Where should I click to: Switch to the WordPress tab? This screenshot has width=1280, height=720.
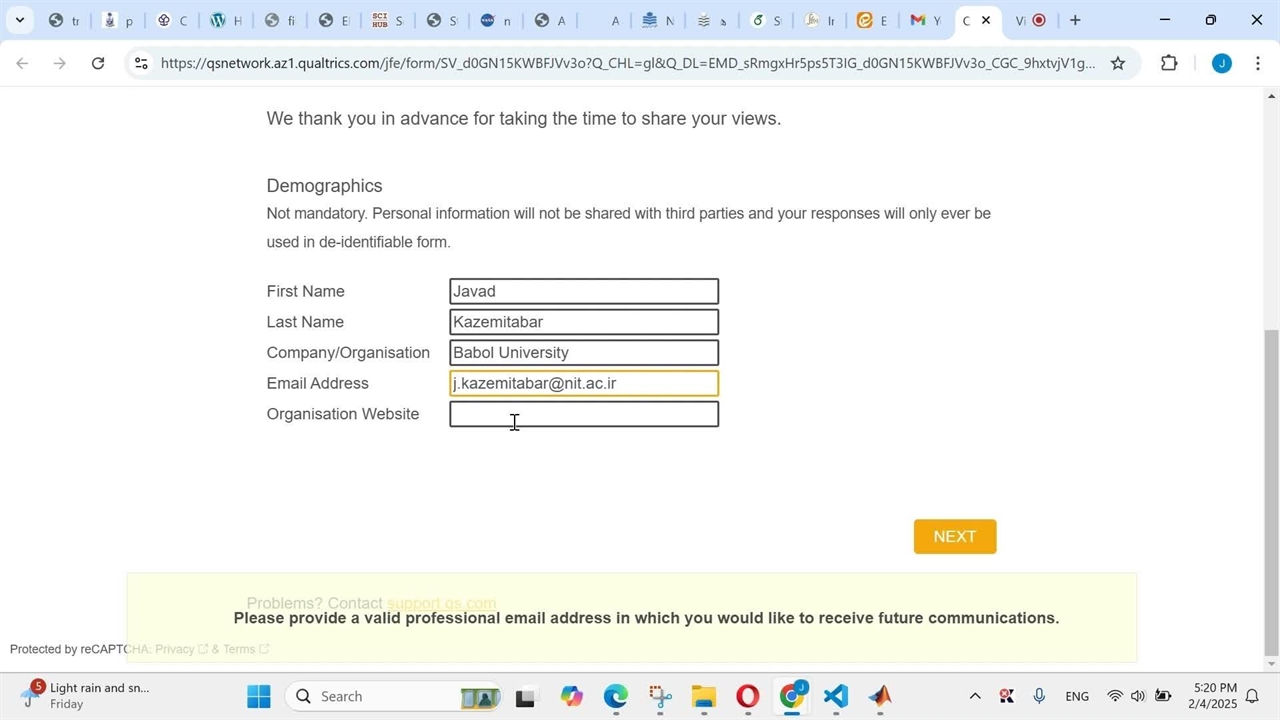point(226,20)
